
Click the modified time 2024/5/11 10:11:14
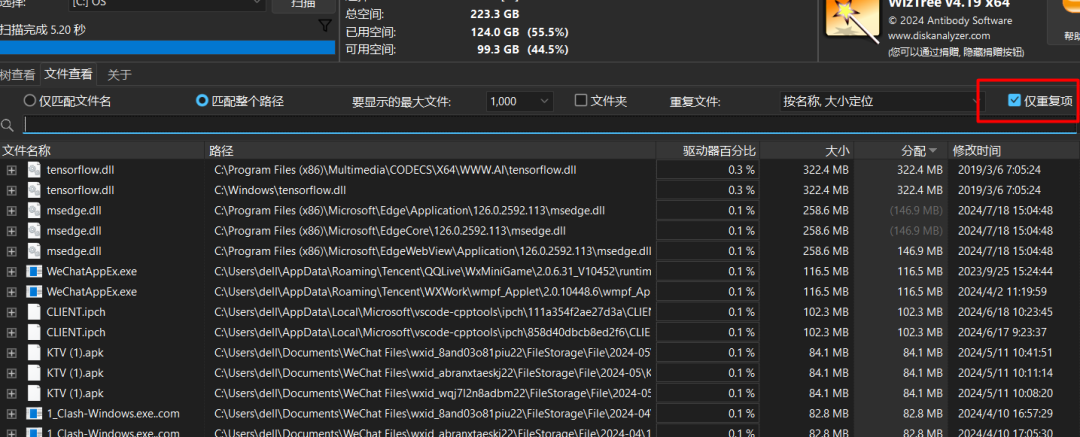click(1005, 373)
